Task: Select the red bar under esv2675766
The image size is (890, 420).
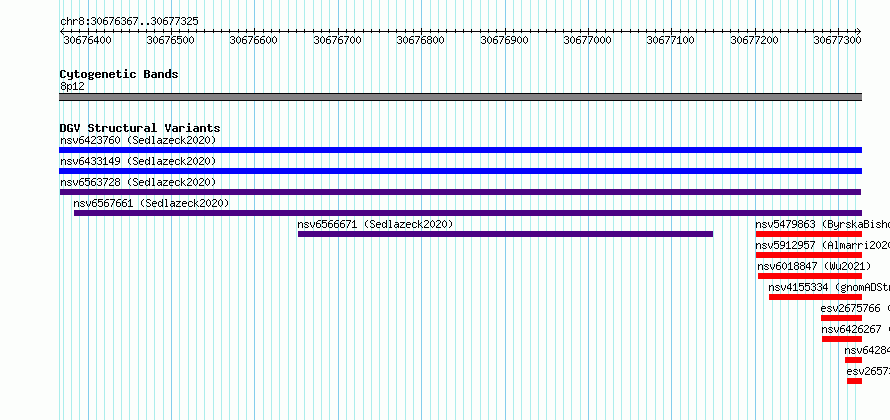Action: click(x=842, y=318)
